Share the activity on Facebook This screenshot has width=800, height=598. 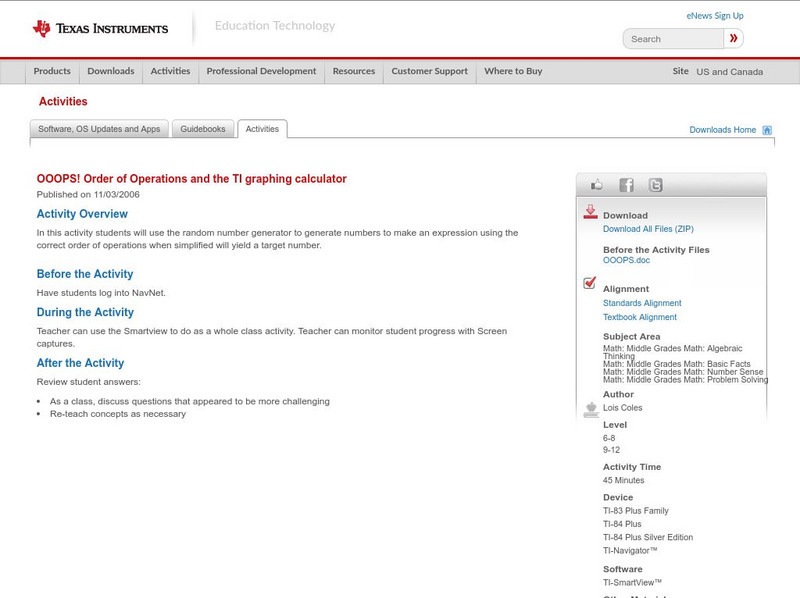coord(626,185)
